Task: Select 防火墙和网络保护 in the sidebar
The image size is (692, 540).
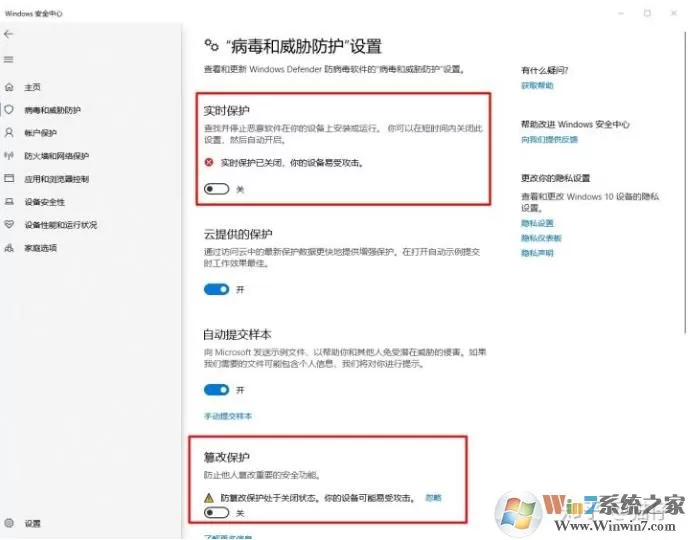Action: click(x=56, y=156)
